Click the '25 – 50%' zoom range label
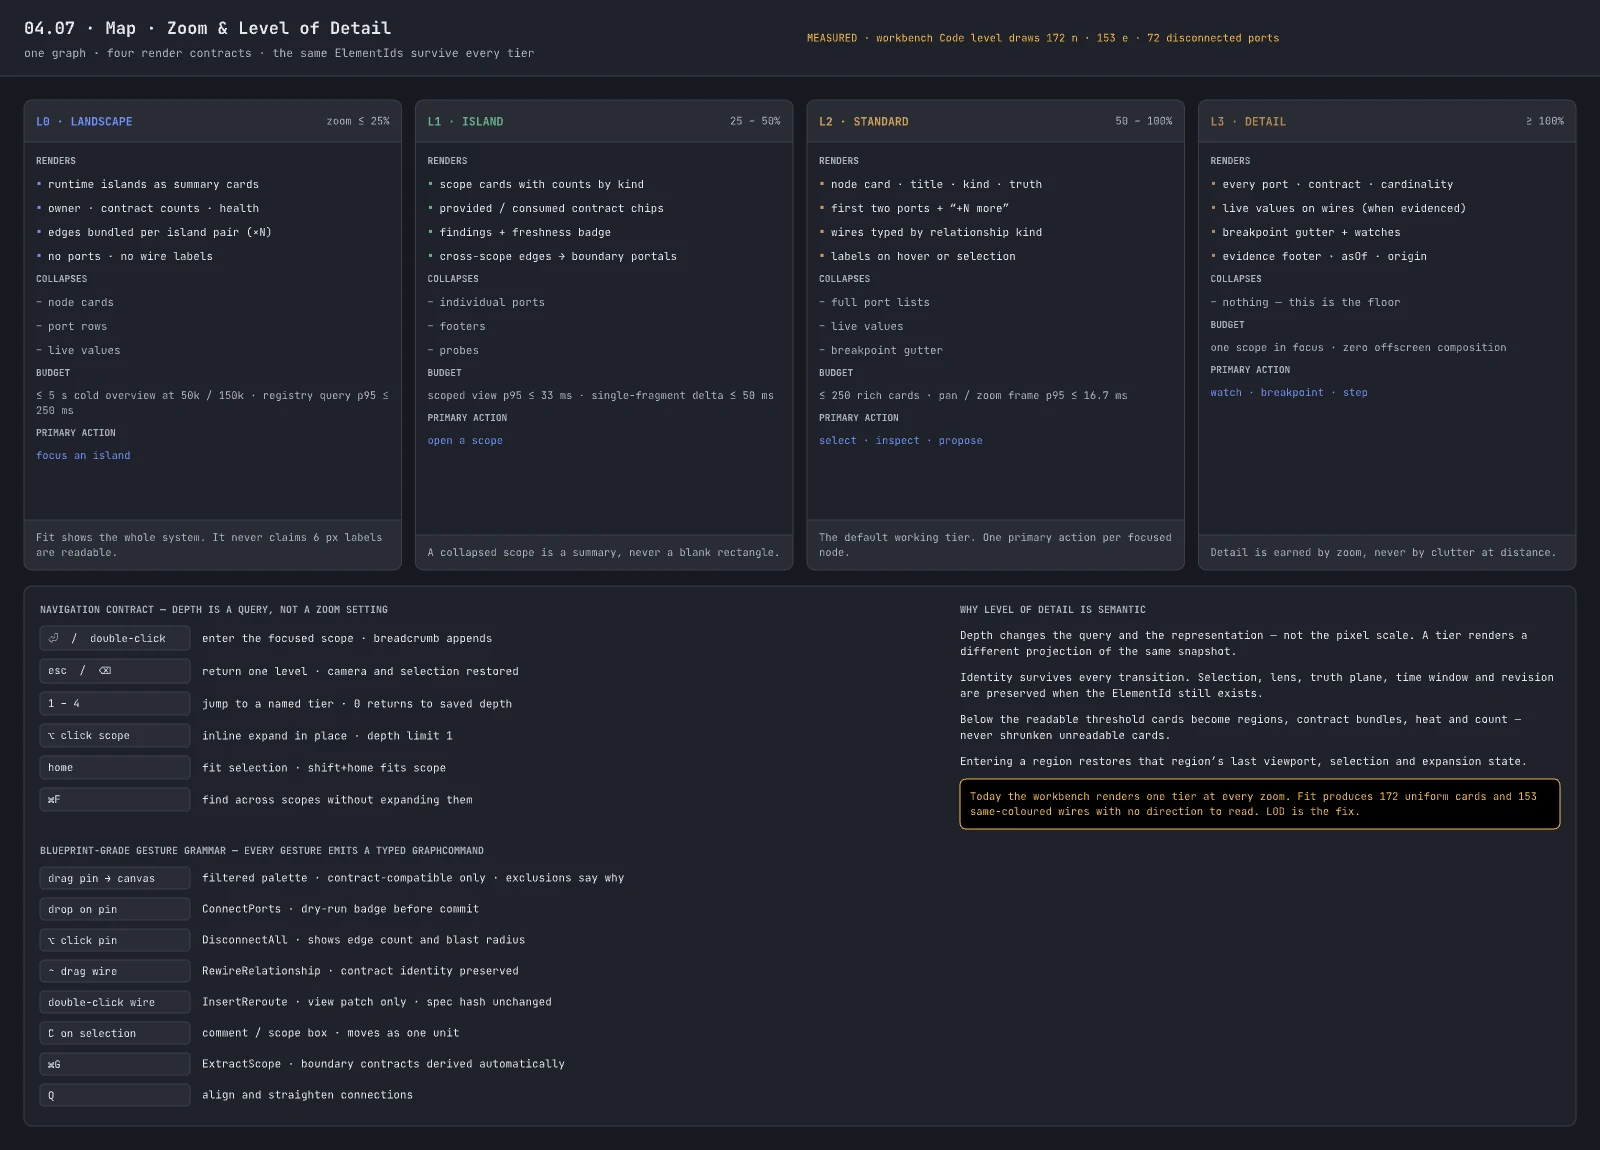Screen dimensions: 1600x1150 [x=755, y=121]
